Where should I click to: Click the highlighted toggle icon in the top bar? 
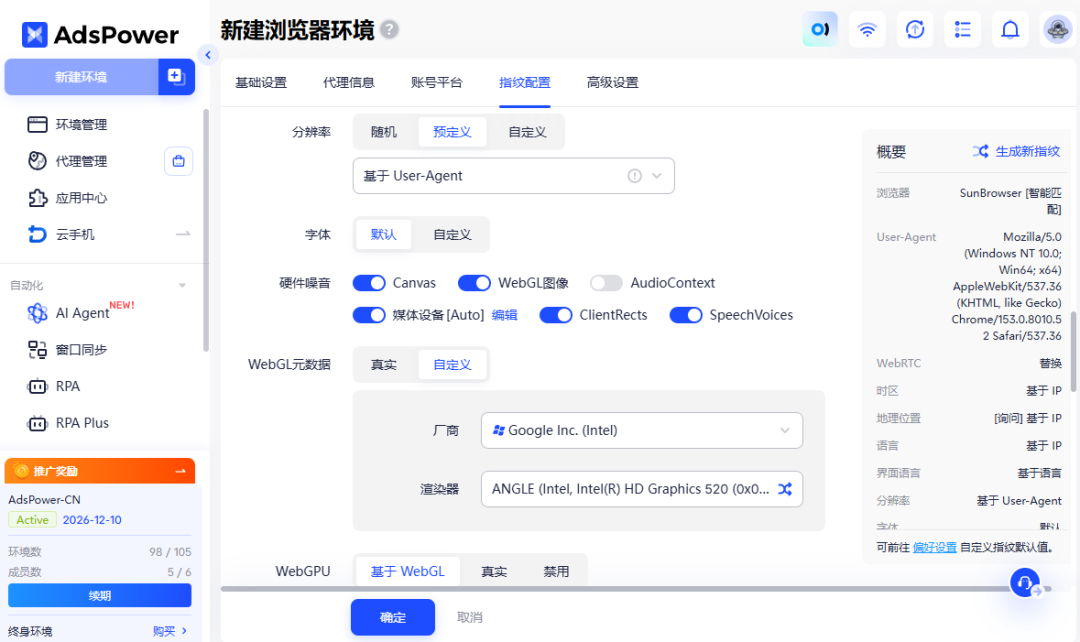click(820, 30)
